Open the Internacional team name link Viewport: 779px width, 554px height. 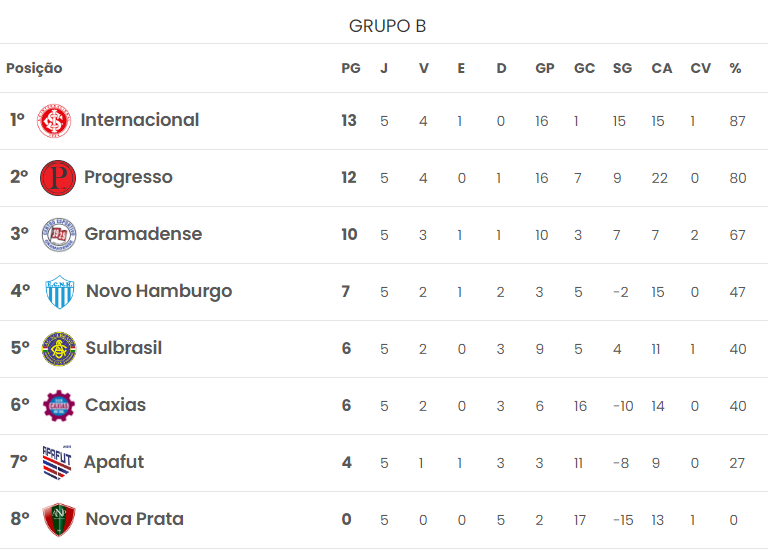click(x=140, y=120)
